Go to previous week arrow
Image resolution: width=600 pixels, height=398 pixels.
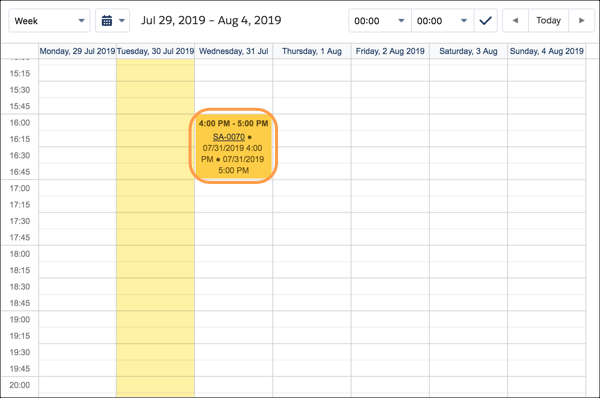click(515, 21)
